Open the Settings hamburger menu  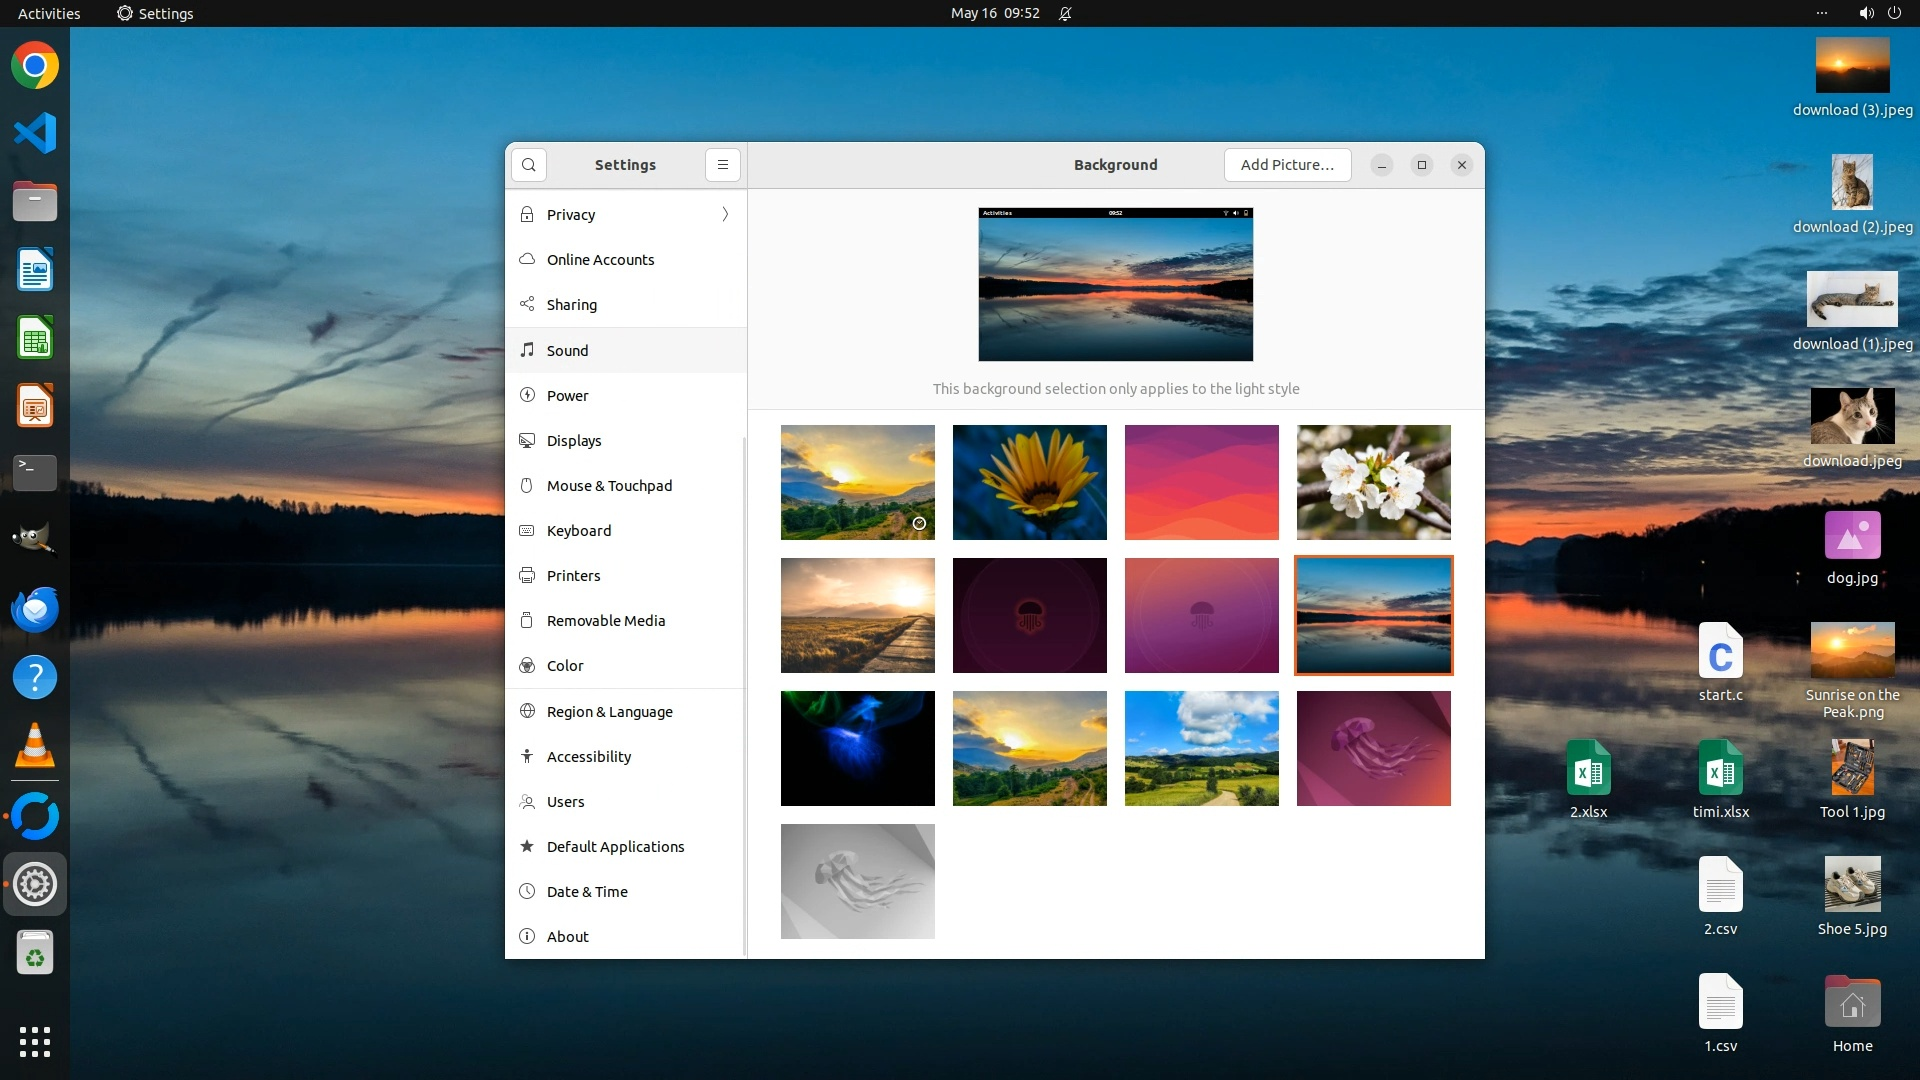[722, 165]
